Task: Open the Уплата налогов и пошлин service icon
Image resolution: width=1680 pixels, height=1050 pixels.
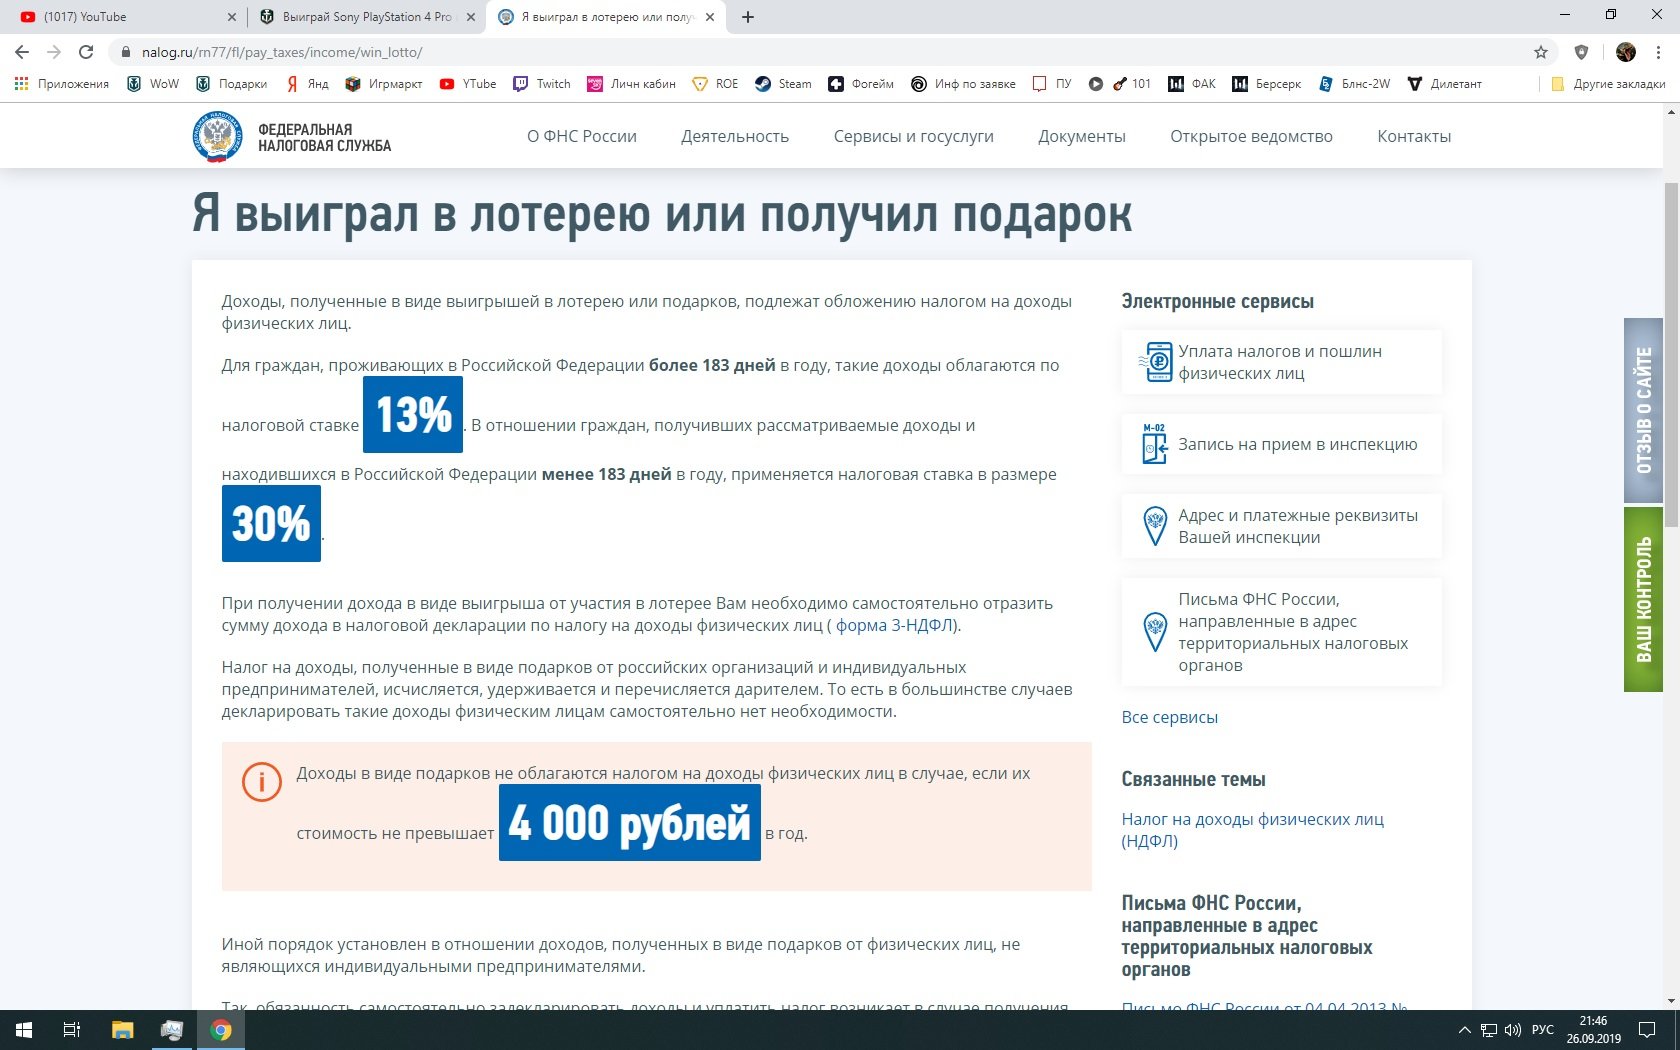Action: [x=1155, y=362]
